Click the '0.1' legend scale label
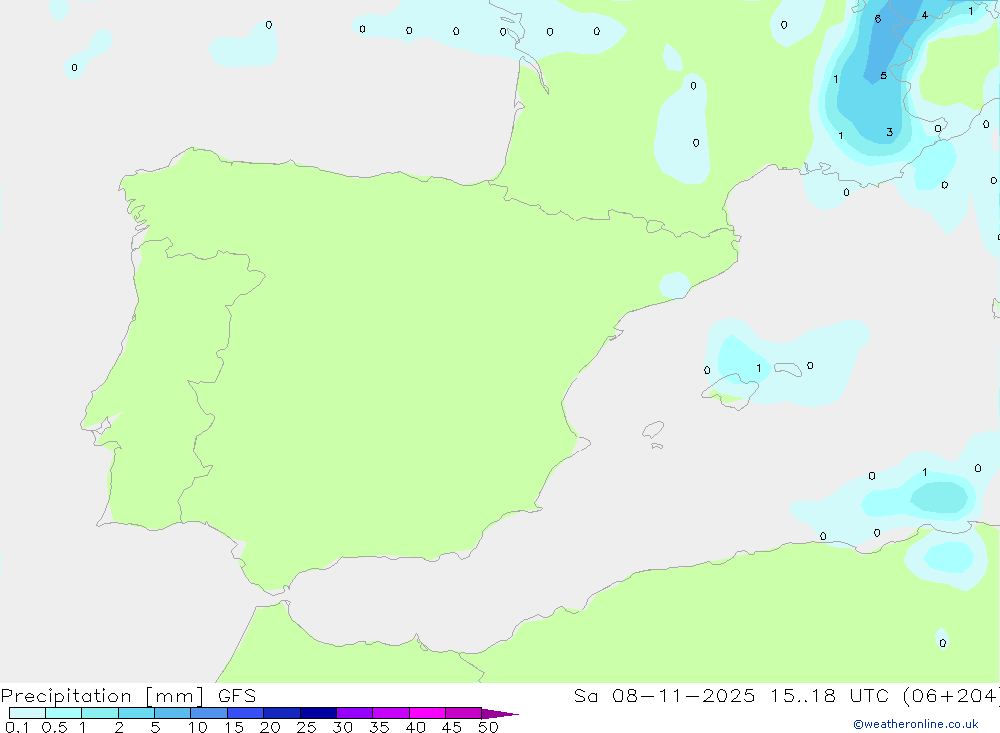1000x733 pixels. click(x=17, y=727)
